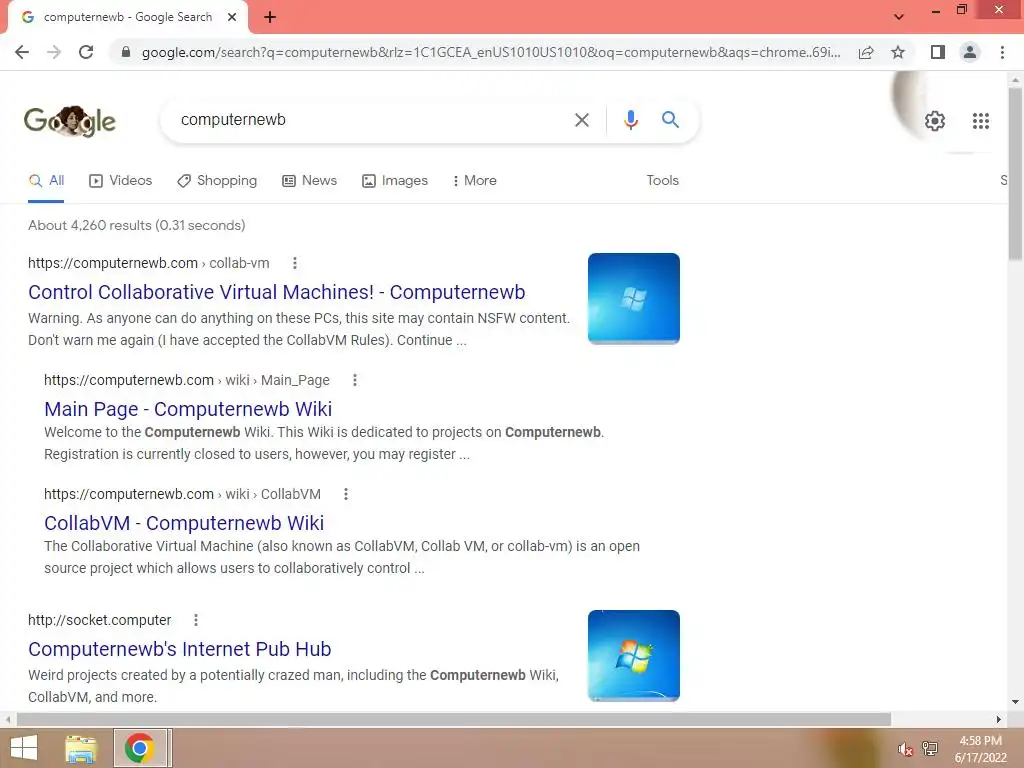
Task: Open a new browser tab
Action: tap(270, 17)
